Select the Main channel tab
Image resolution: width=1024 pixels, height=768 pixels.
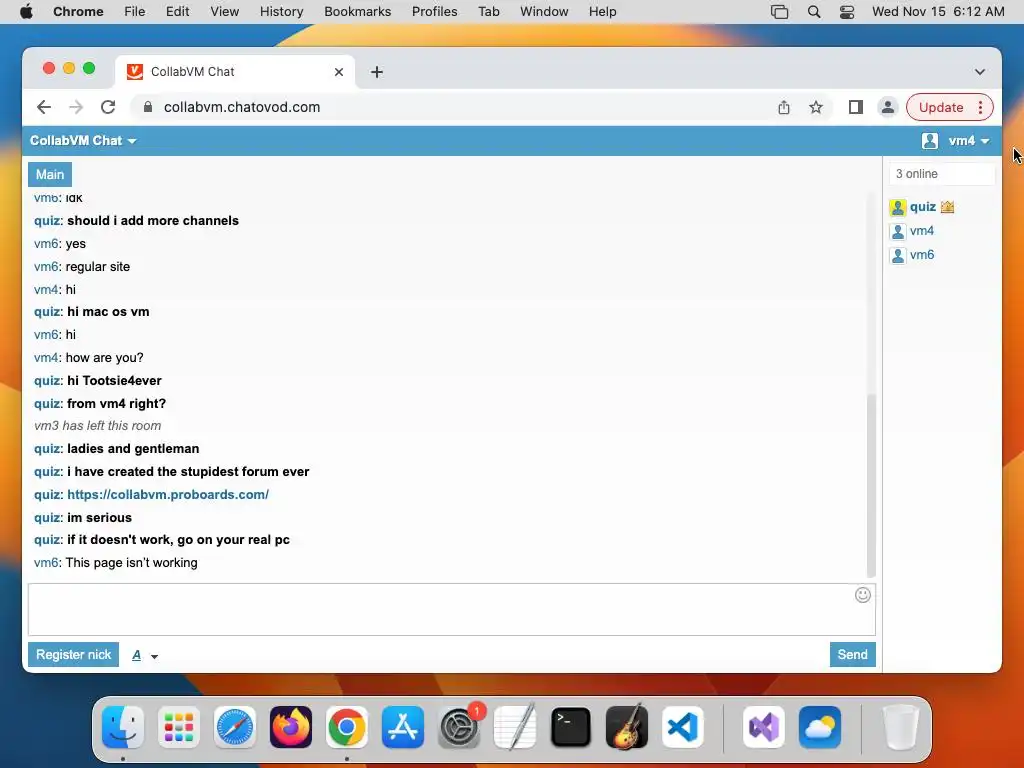(x=50, y=174)
